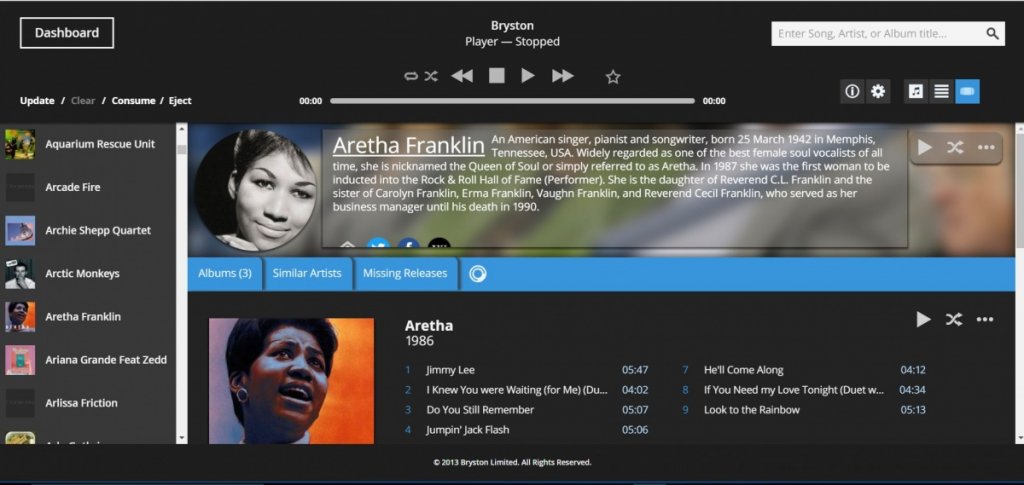Click Update link
The width and height of the screenshot is (1024, 485).
click(x=37, y=101)
